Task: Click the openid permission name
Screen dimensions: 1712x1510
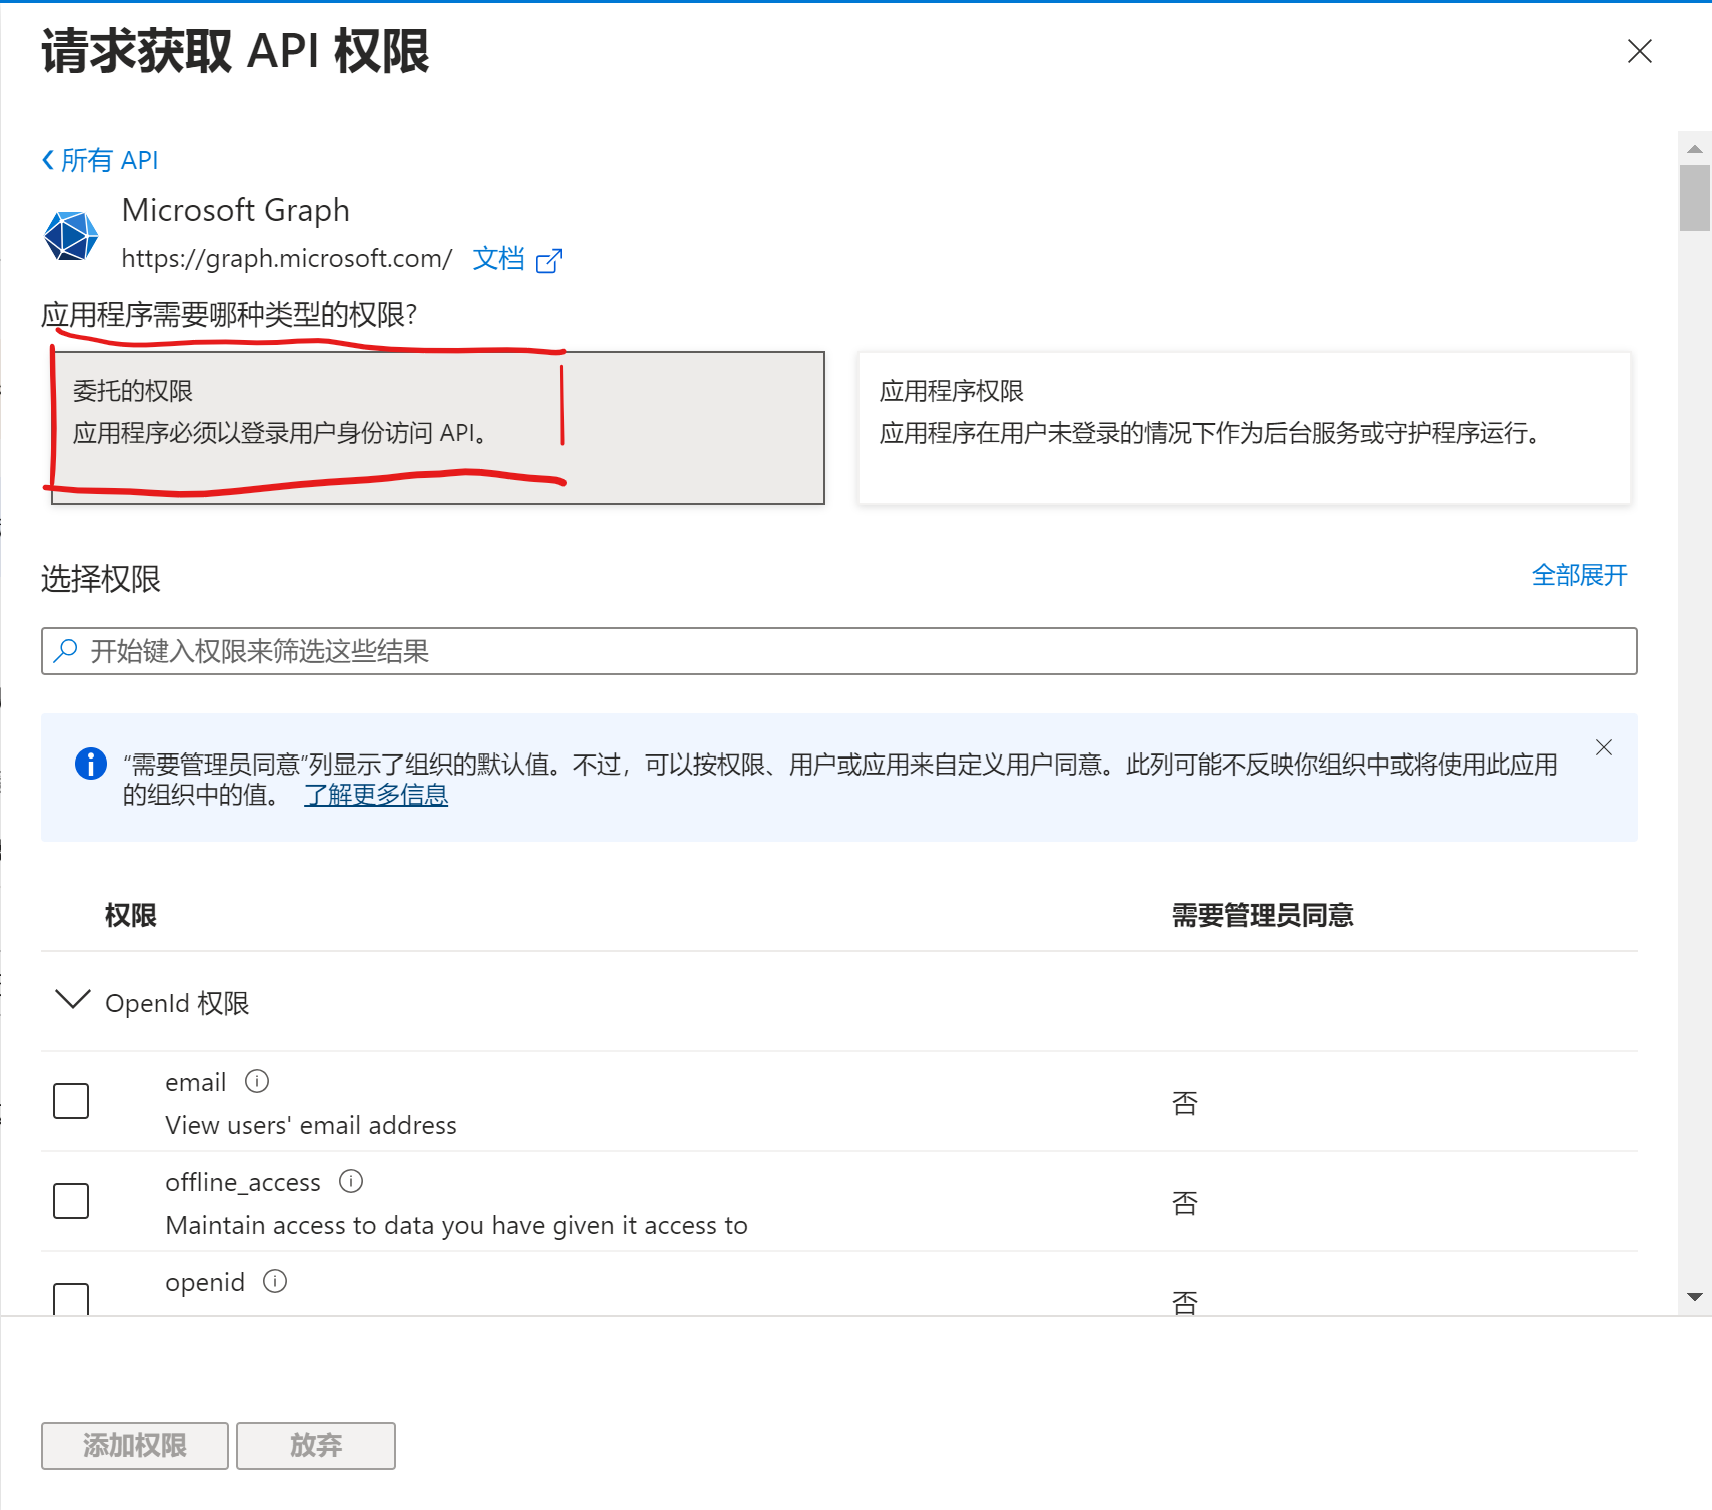Action: 205,1283
